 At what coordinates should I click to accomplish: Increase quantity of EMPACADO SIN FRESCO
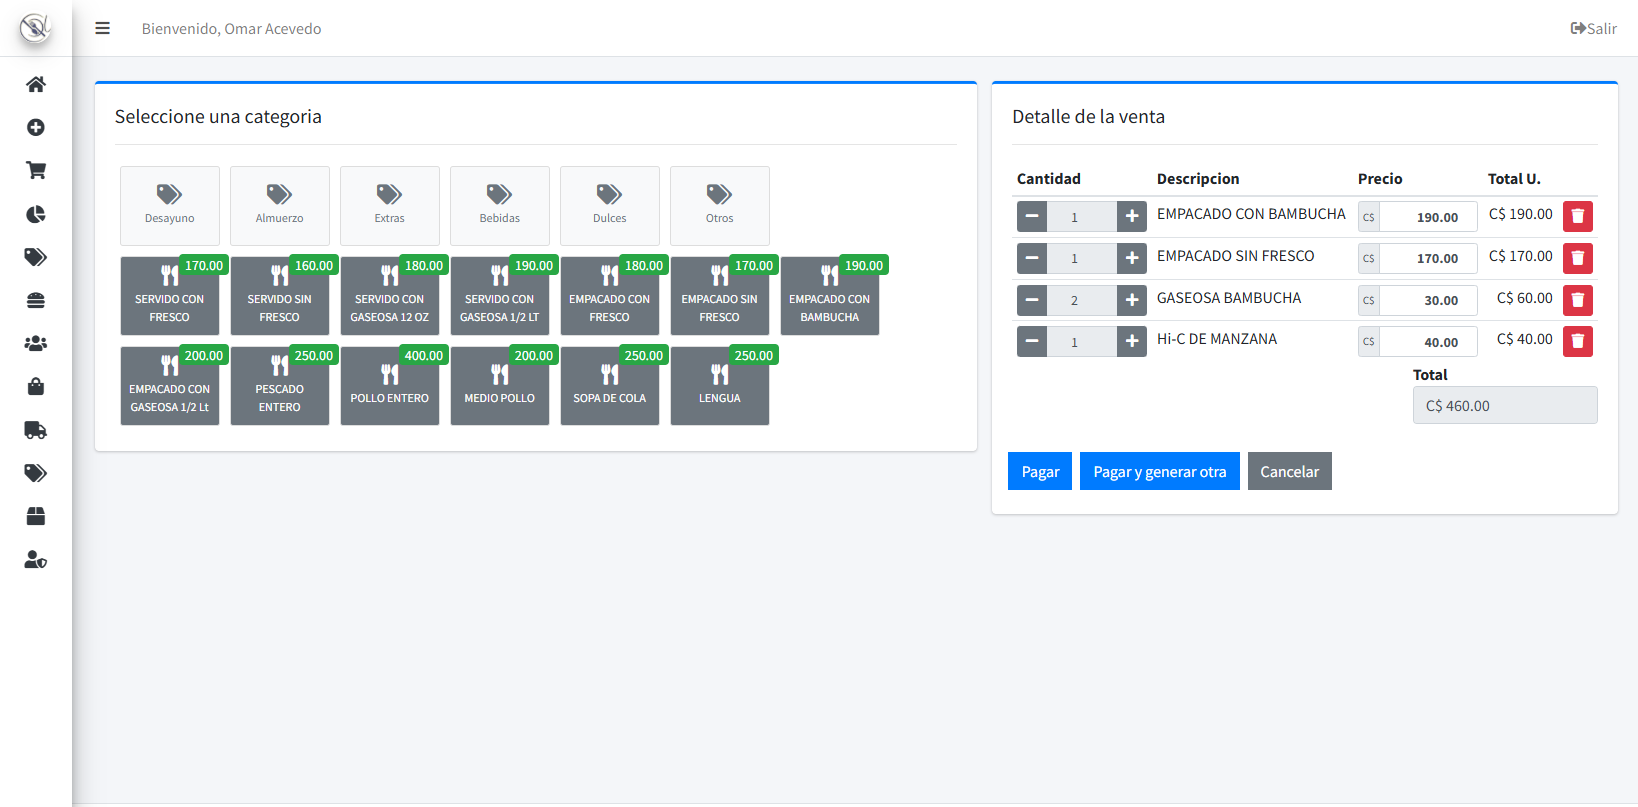click(x=1132, y=258)
